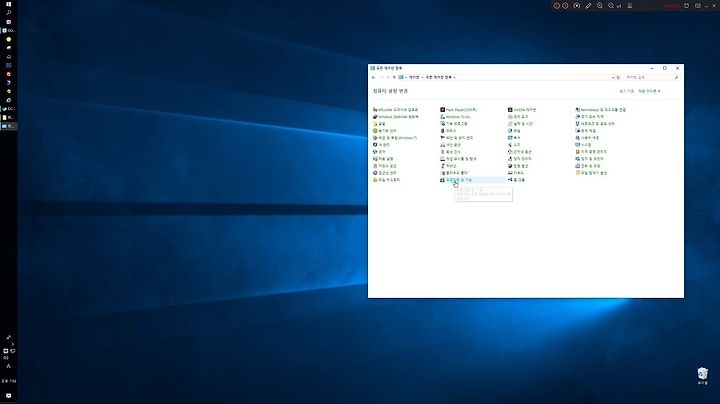
Task: Zoom in using recorder toolbar magnifier plus
Action: pyautogui.click(x=600, y=6)
